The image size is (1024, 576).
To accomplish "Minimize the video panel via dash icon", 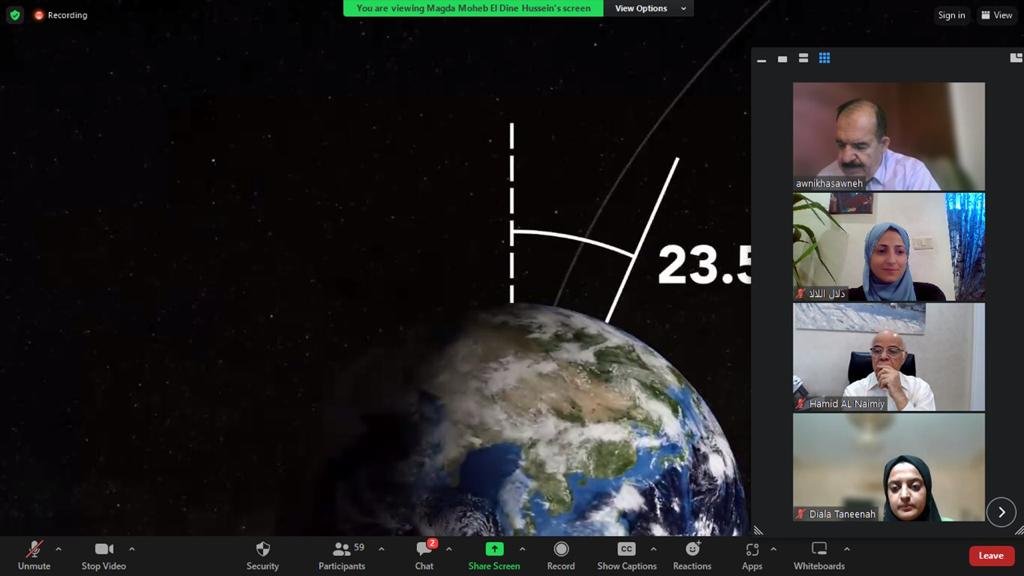I will point(761,59).
